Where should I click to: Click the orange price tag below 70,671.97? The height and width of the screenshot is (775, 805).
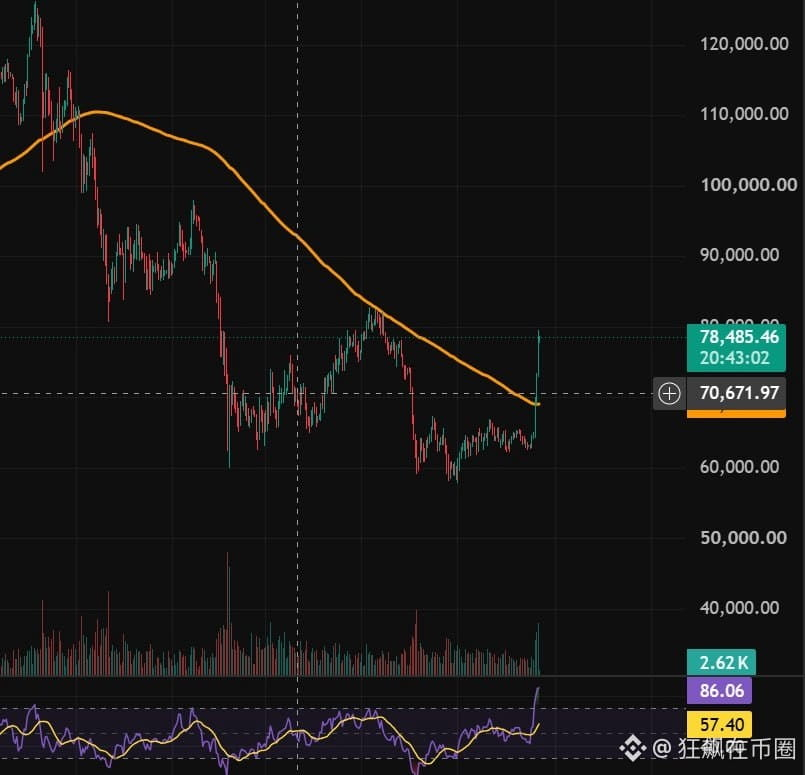pos(736,414)
